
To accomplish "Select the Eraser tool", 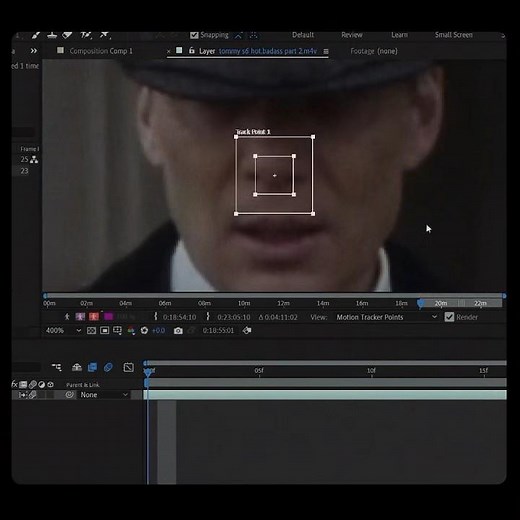I will point(68,35).
